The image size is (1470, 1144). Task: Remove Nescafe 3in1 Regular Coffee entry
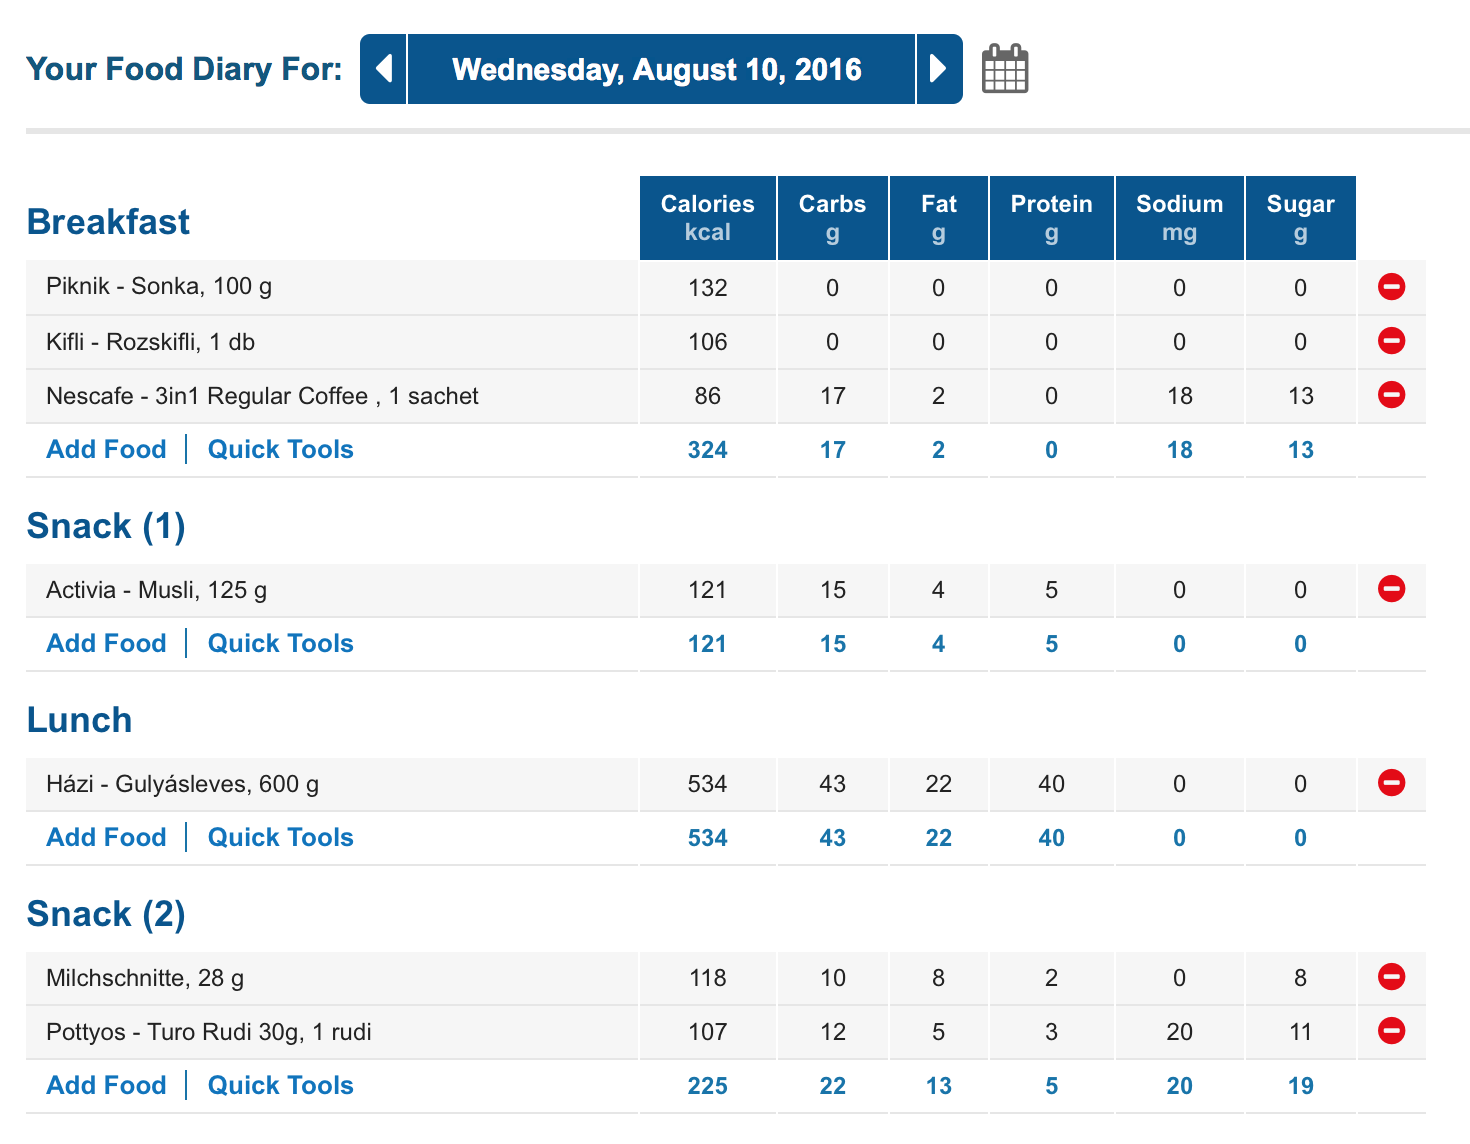coord(1391,395)
